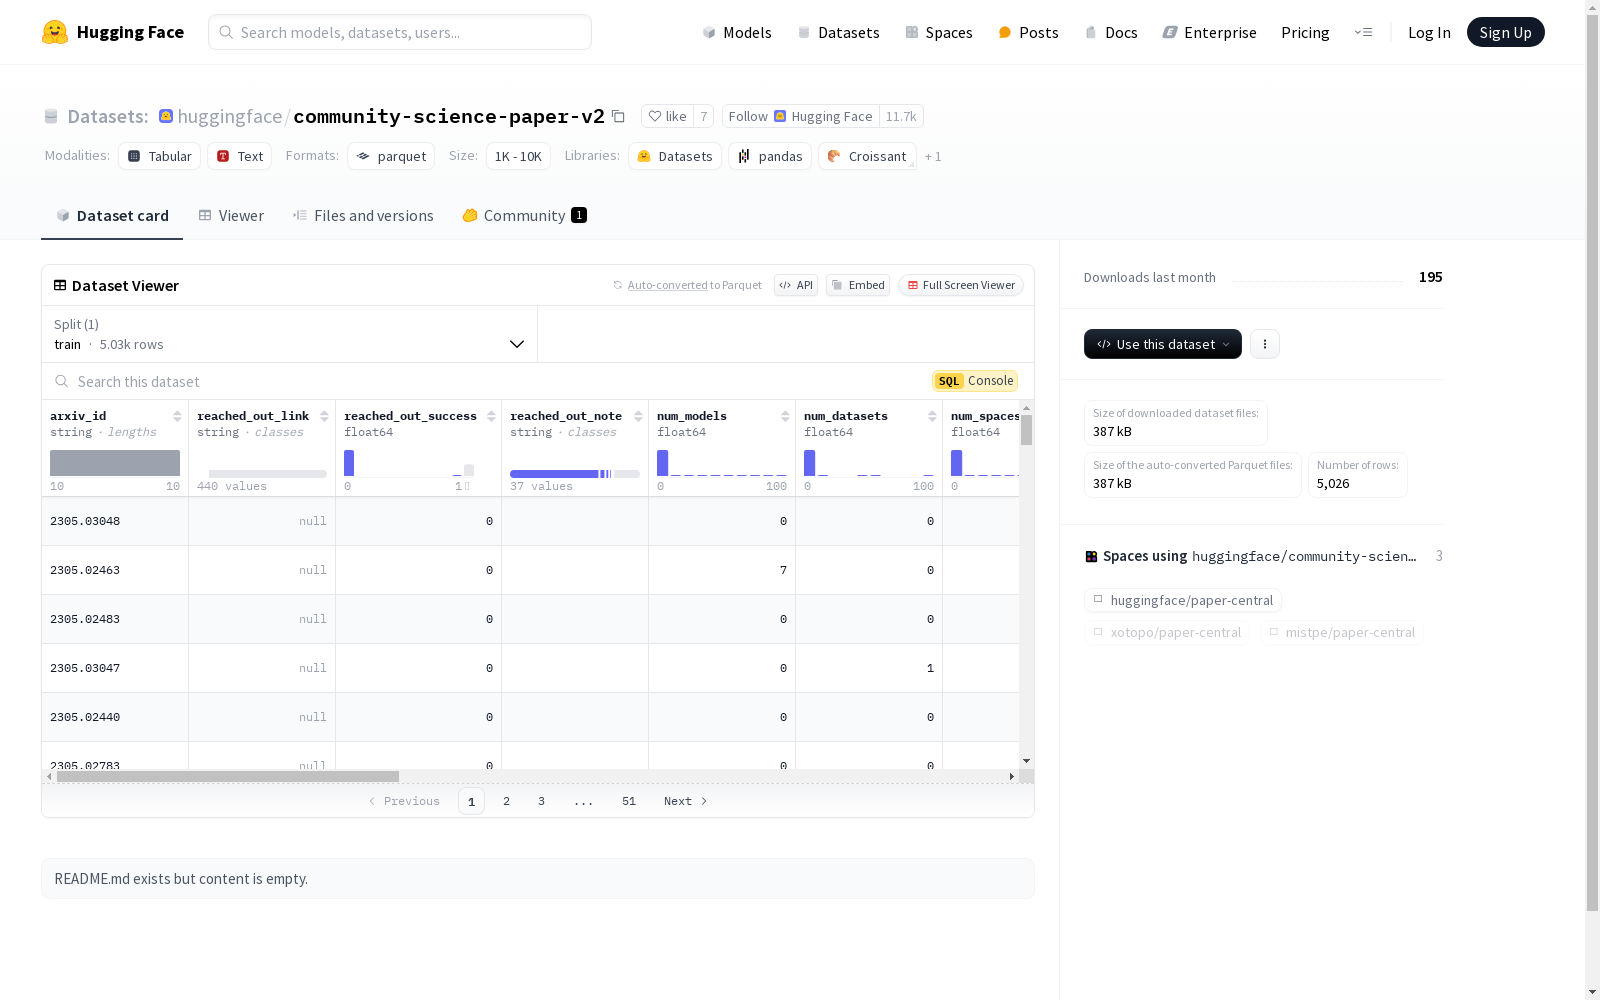Open the mistpe/paper-central space

(1341, 632)
